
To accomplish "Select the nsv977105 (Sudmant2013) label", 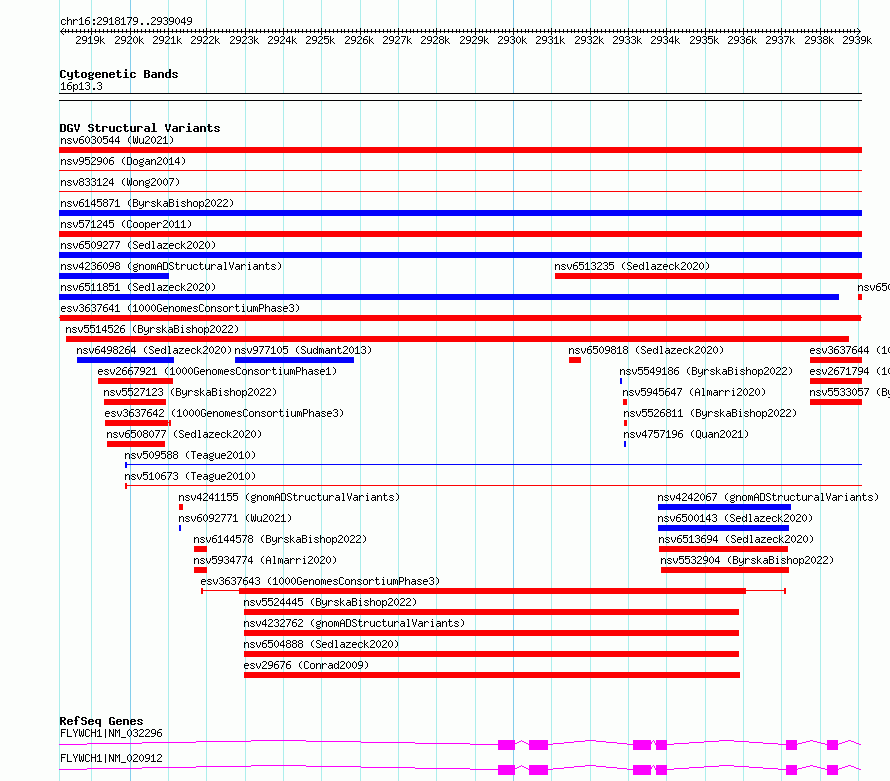I will pyautogui.click(x=303, y=350).
